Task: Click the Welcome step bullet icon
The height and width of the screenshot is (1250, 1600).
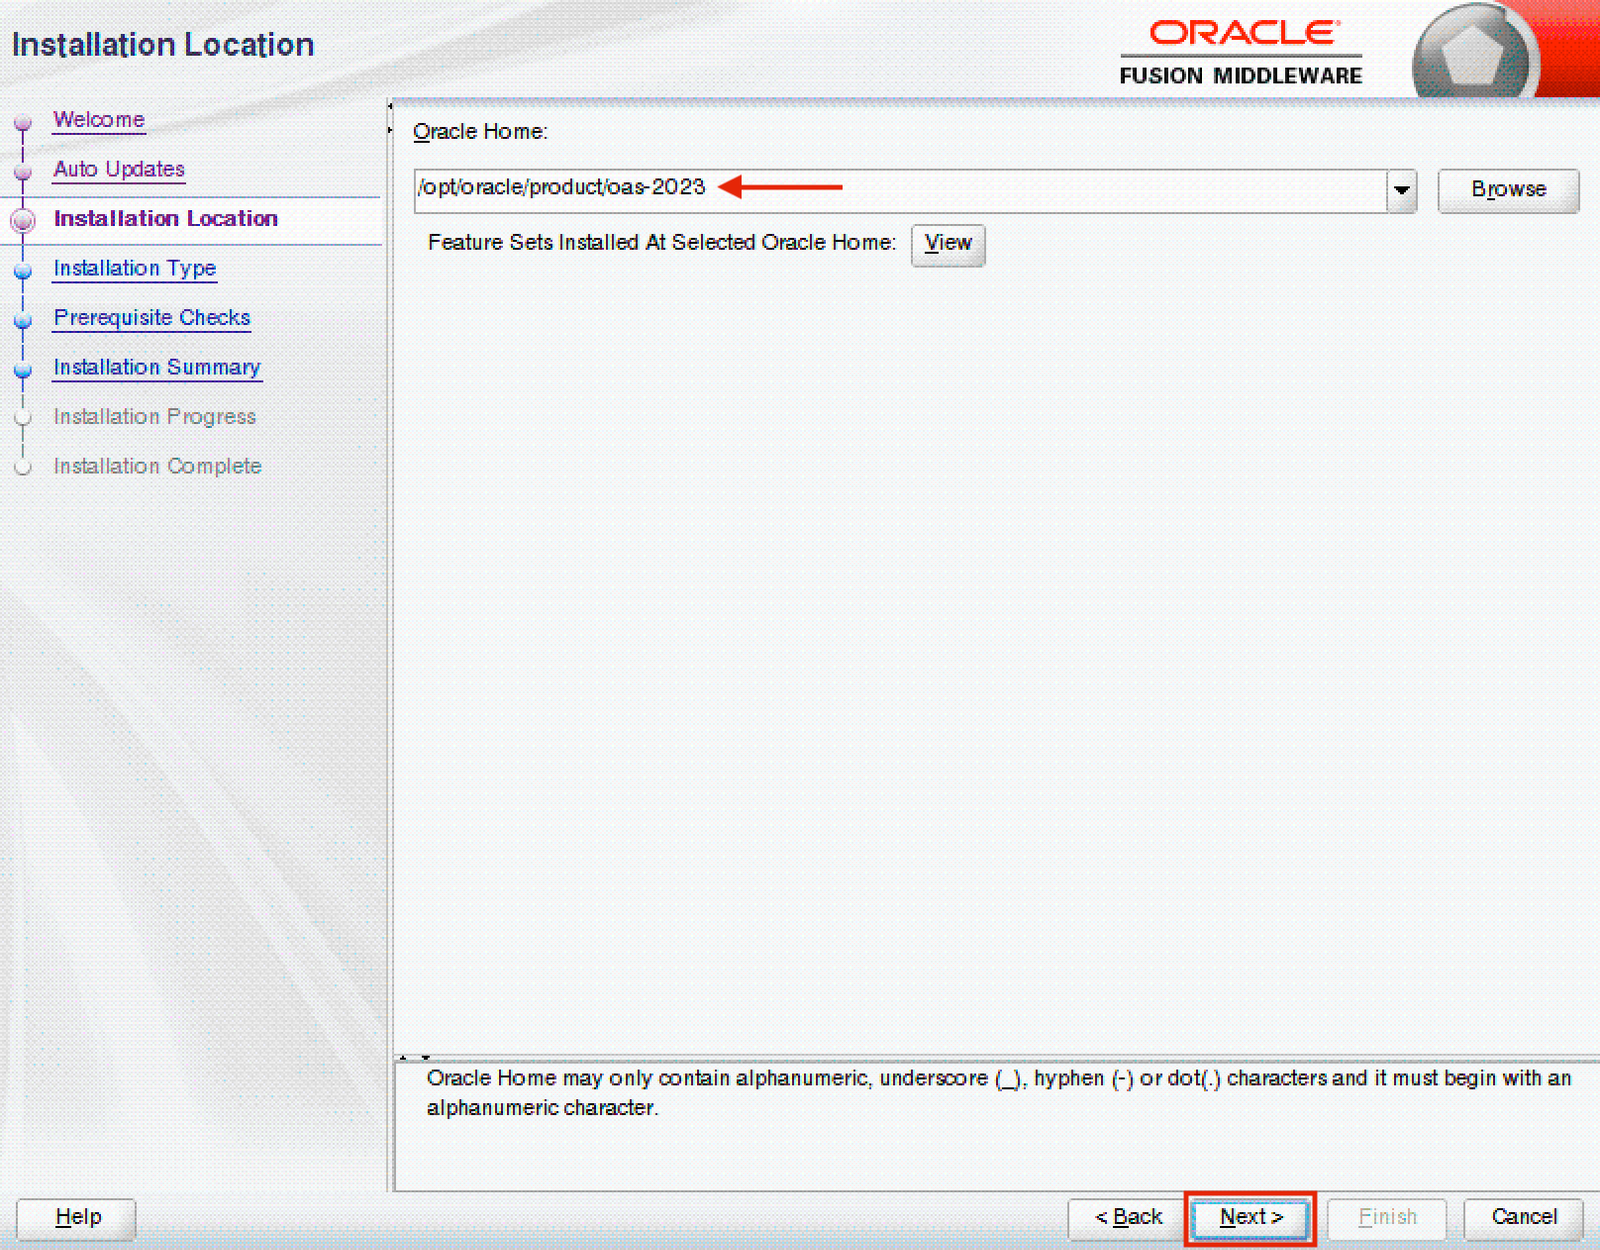Action: pos(23,122)
